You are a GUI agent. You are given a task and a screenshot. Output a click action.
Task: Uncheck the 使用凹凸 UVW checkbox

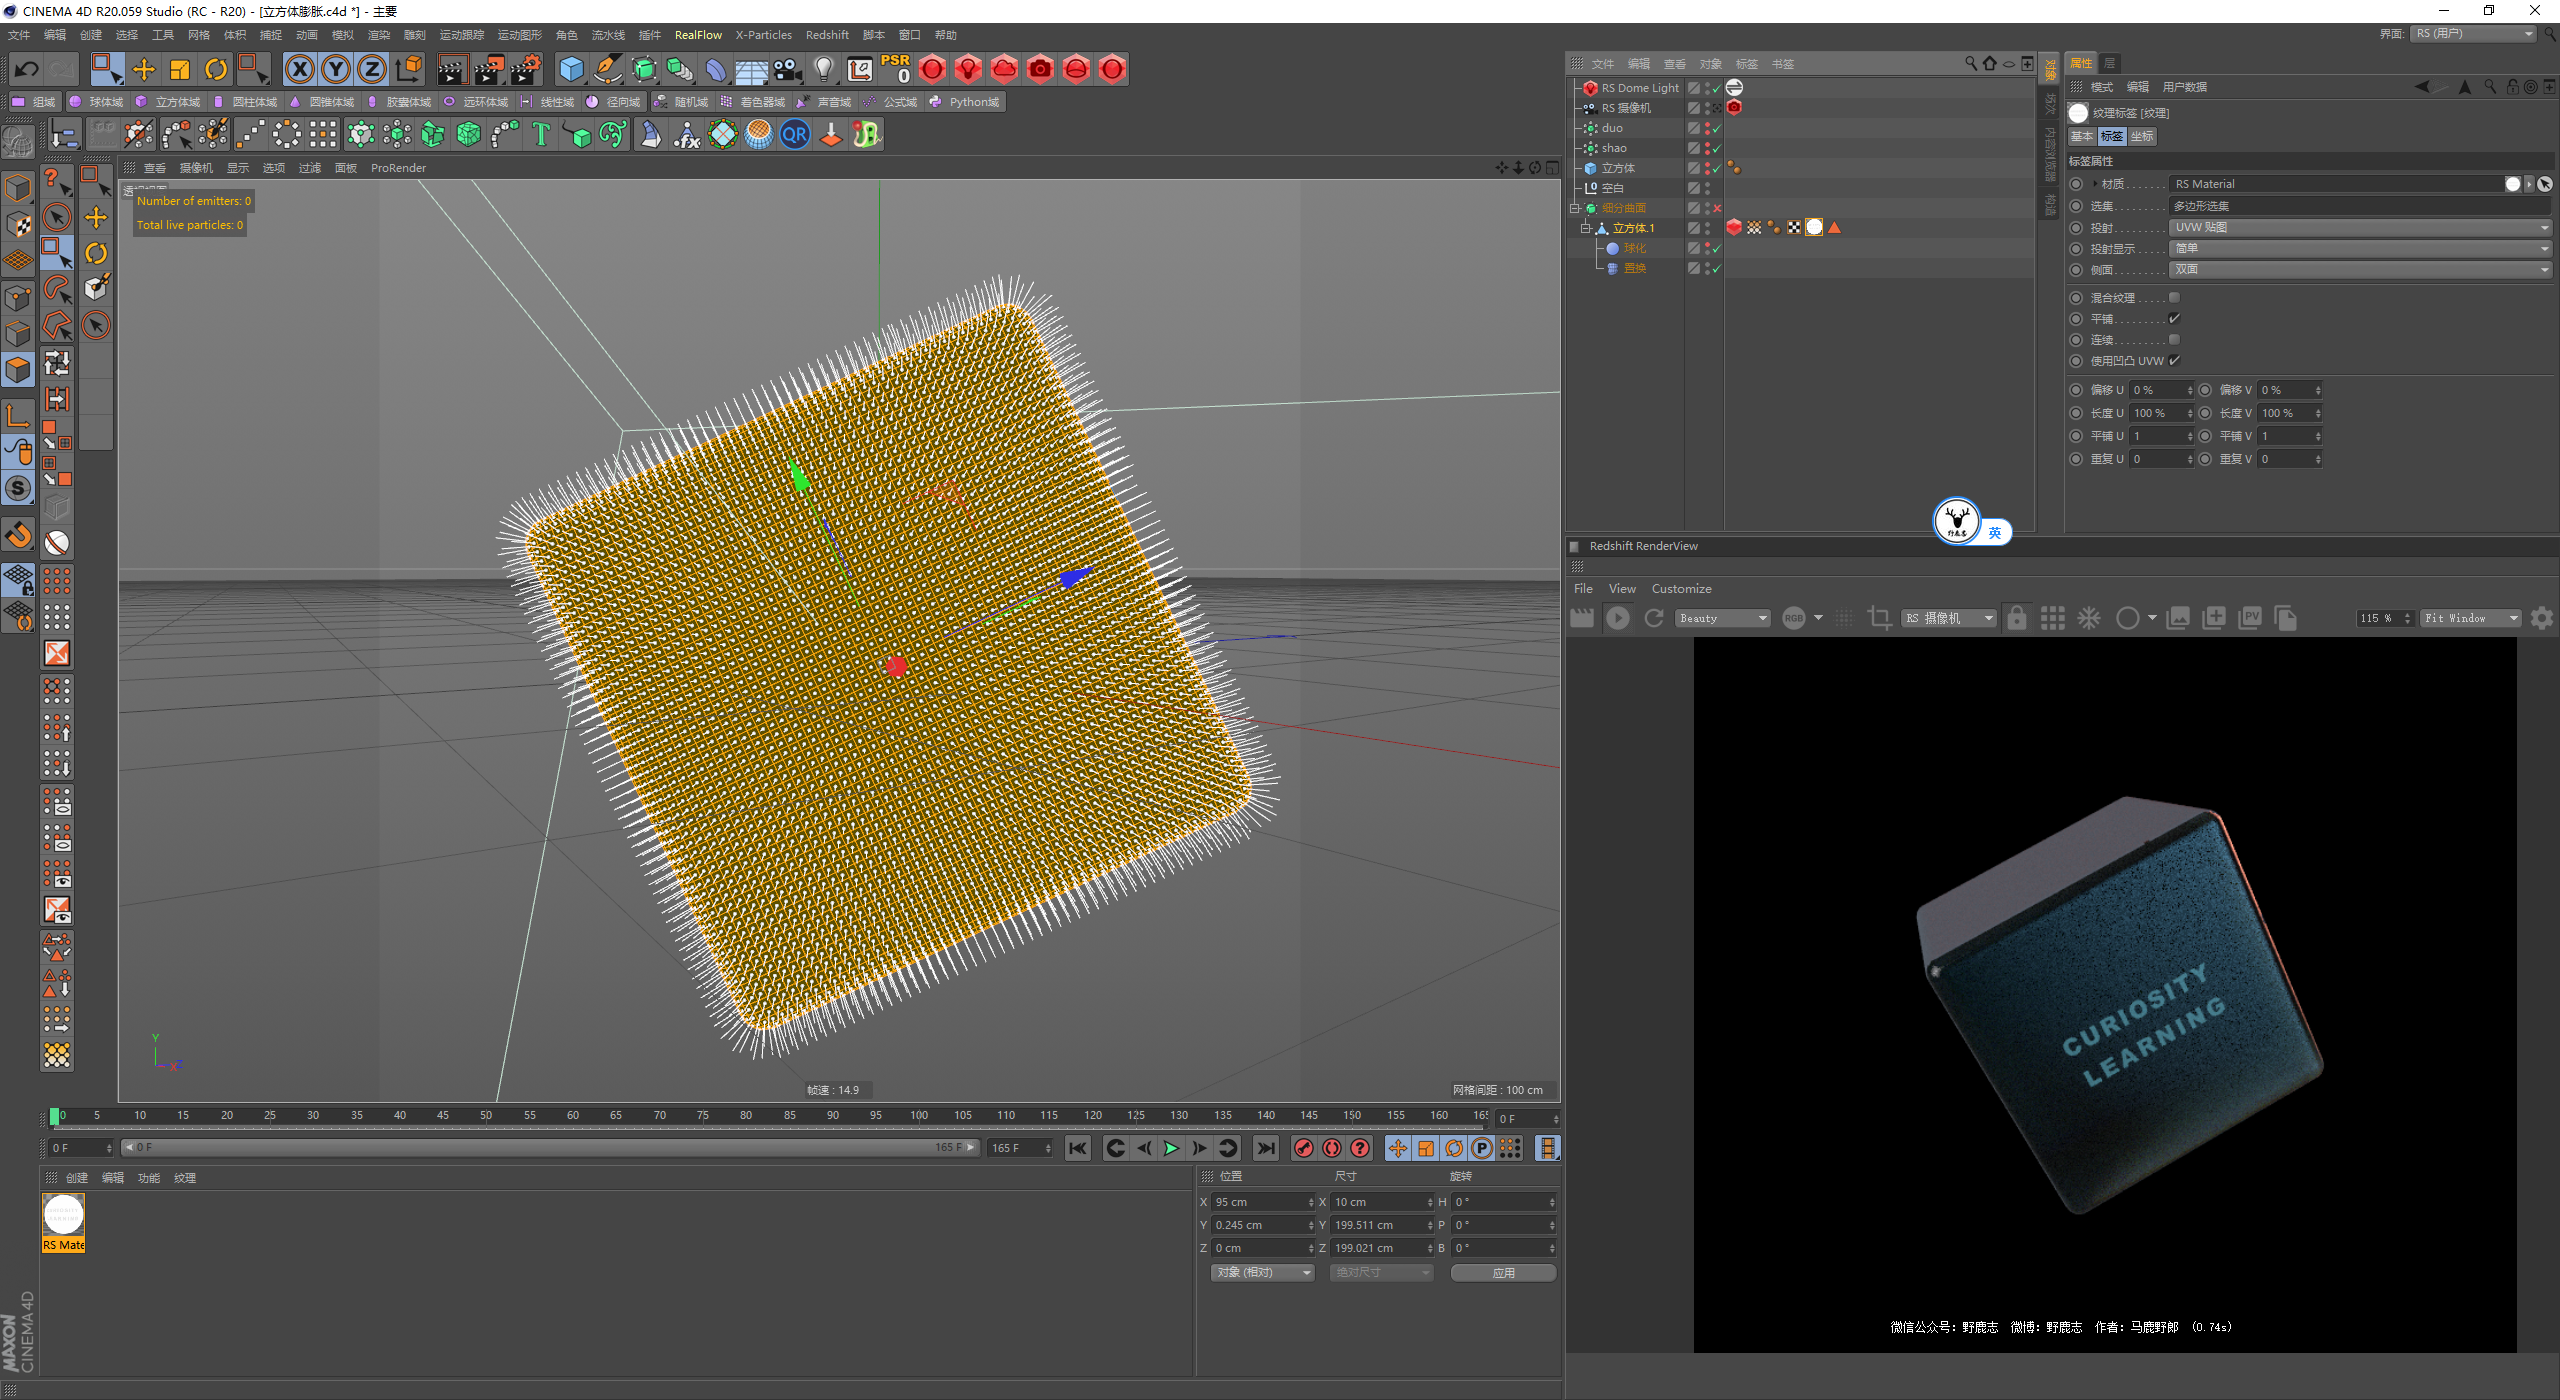point(2174,361)
